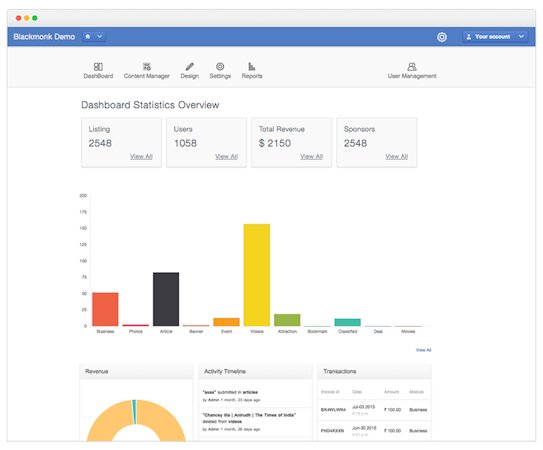Click the Jul-03 2015 transaction date

click(x=364, y=407)
